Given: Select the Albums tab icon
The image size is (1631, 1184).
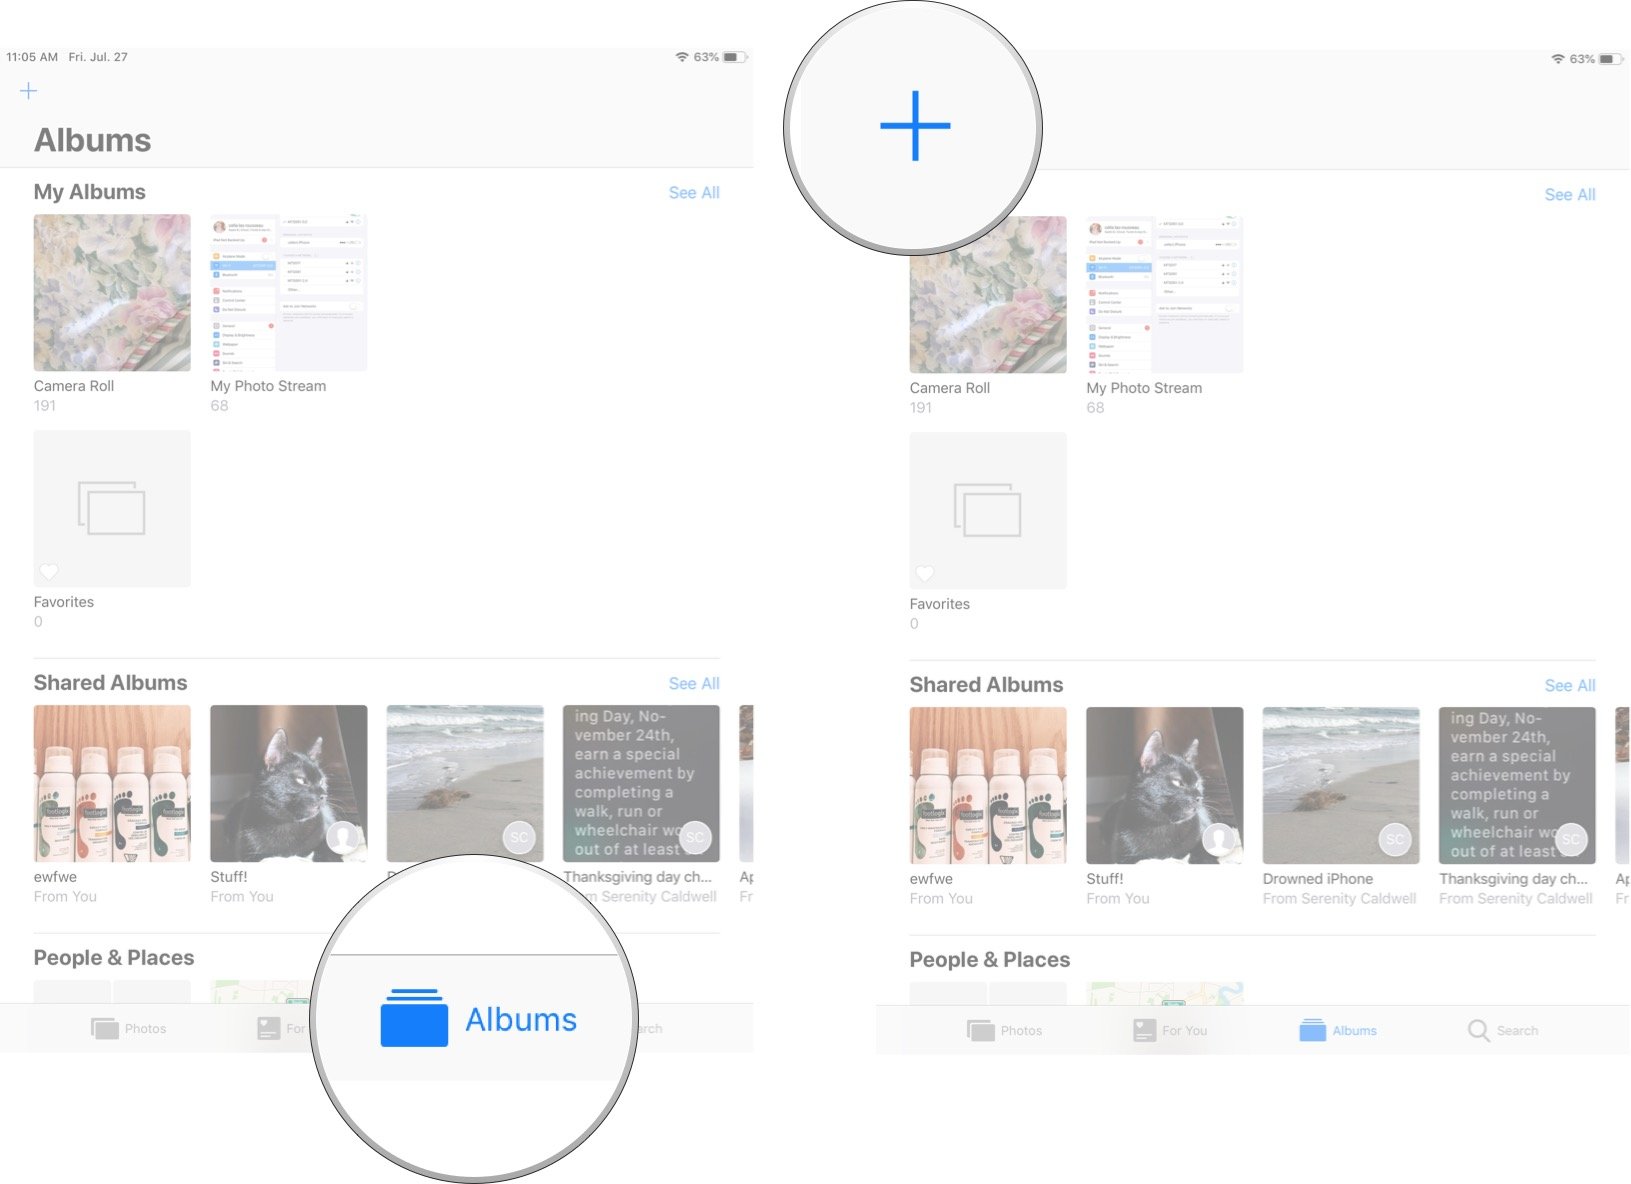Looking at the screenshot, I should 1313,1030.
